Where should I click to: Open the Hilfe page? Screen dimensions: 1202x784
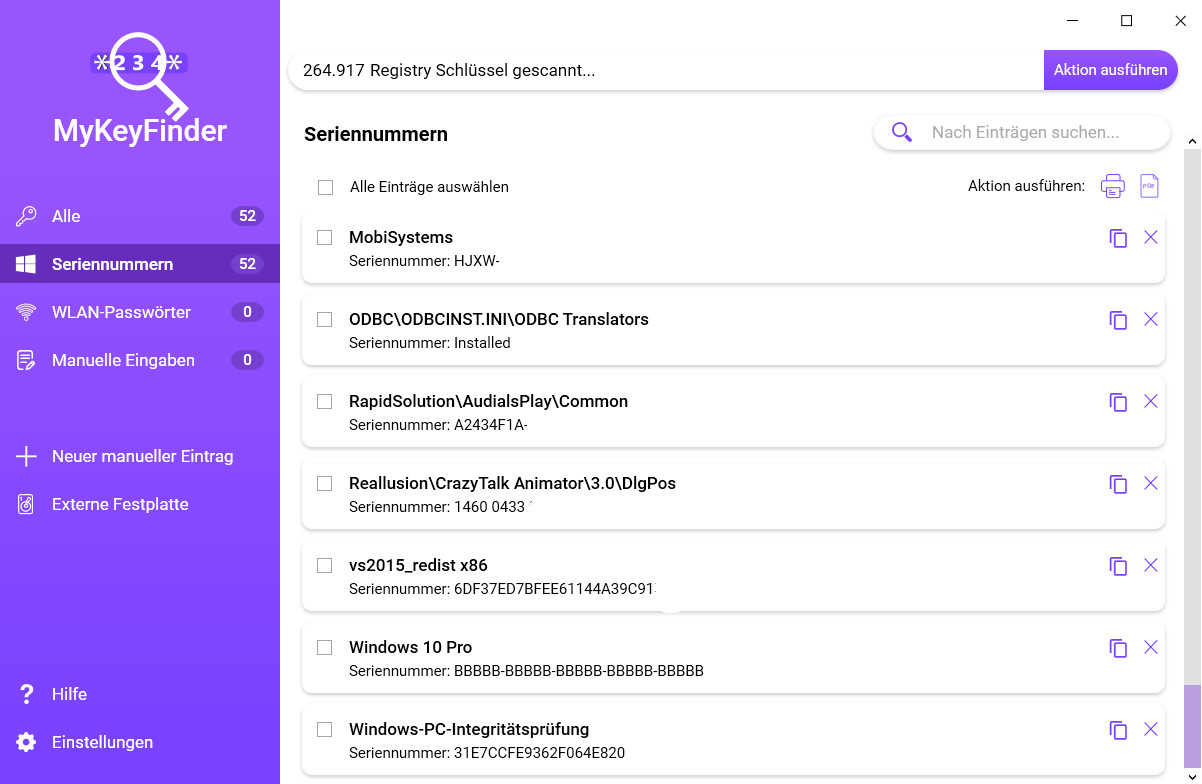[140, 694]
